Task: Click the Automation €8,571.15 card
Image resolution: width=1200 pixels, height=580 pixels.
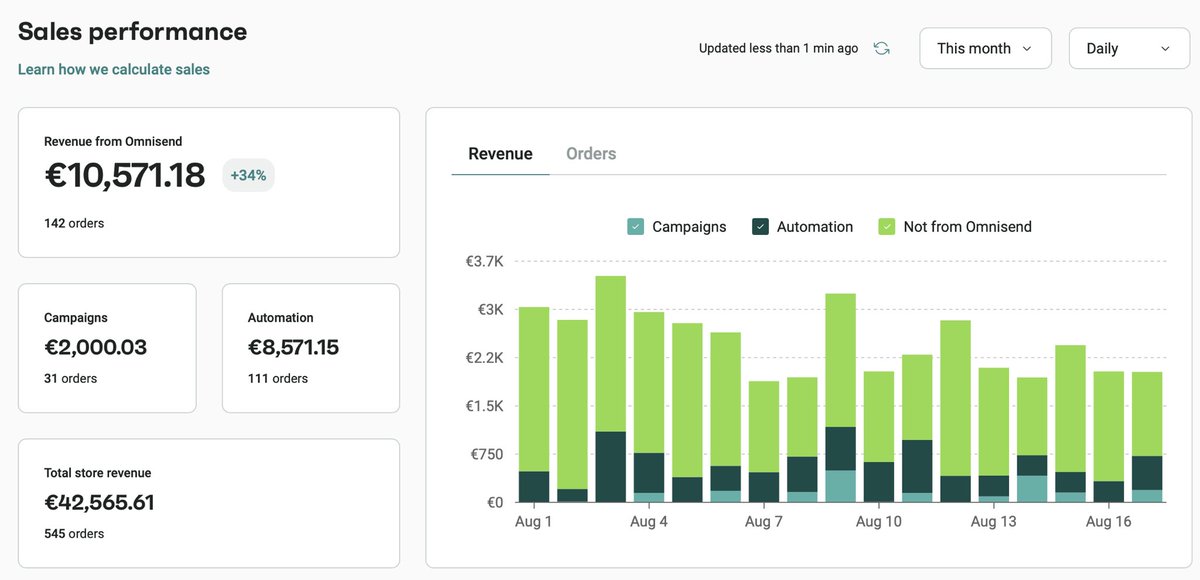Action: (x=311, y=348)
